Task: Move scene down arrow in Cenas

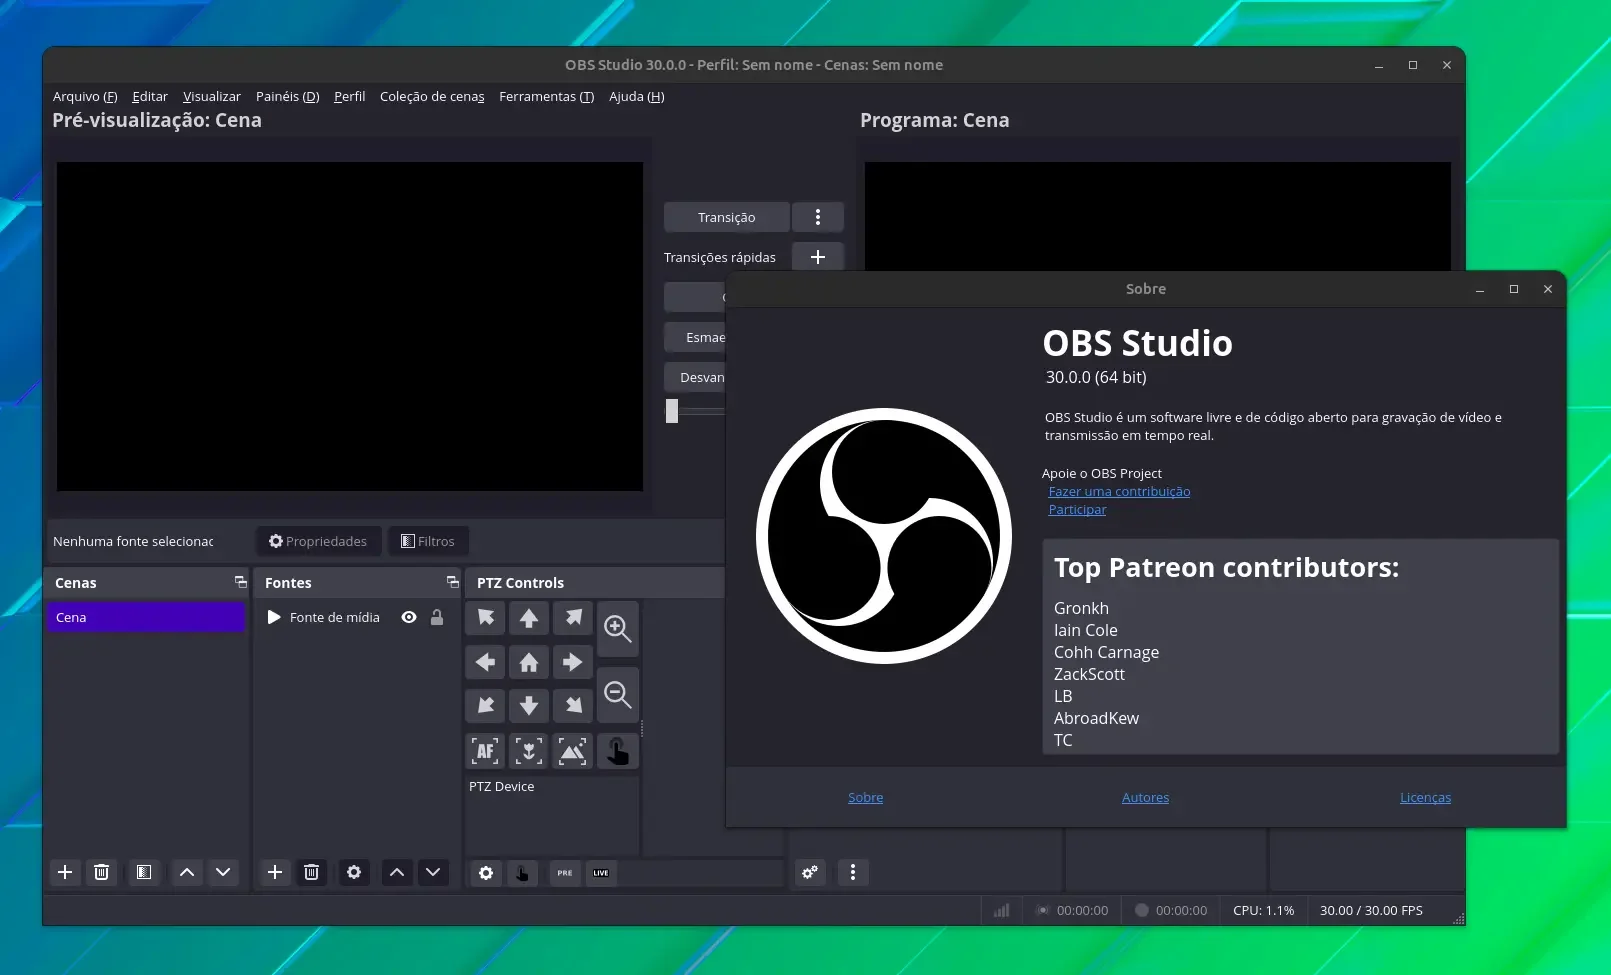Action: pos(223,872)
